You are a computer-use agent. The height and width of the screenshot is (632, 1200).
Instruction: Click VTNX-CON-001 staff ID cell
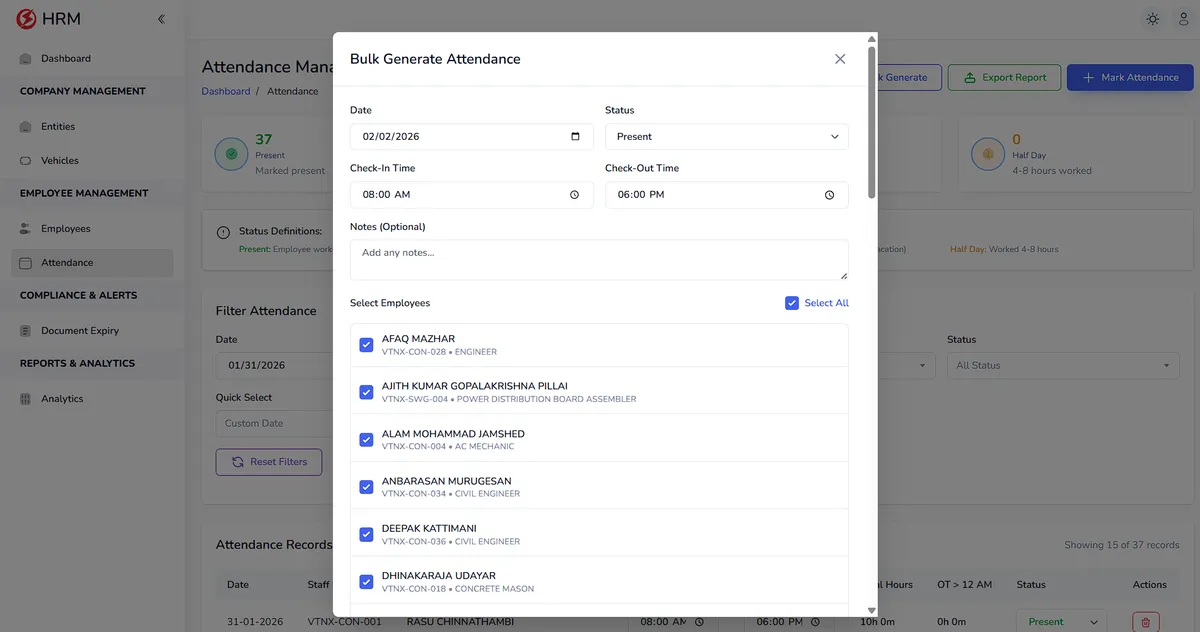coord(345,622)
